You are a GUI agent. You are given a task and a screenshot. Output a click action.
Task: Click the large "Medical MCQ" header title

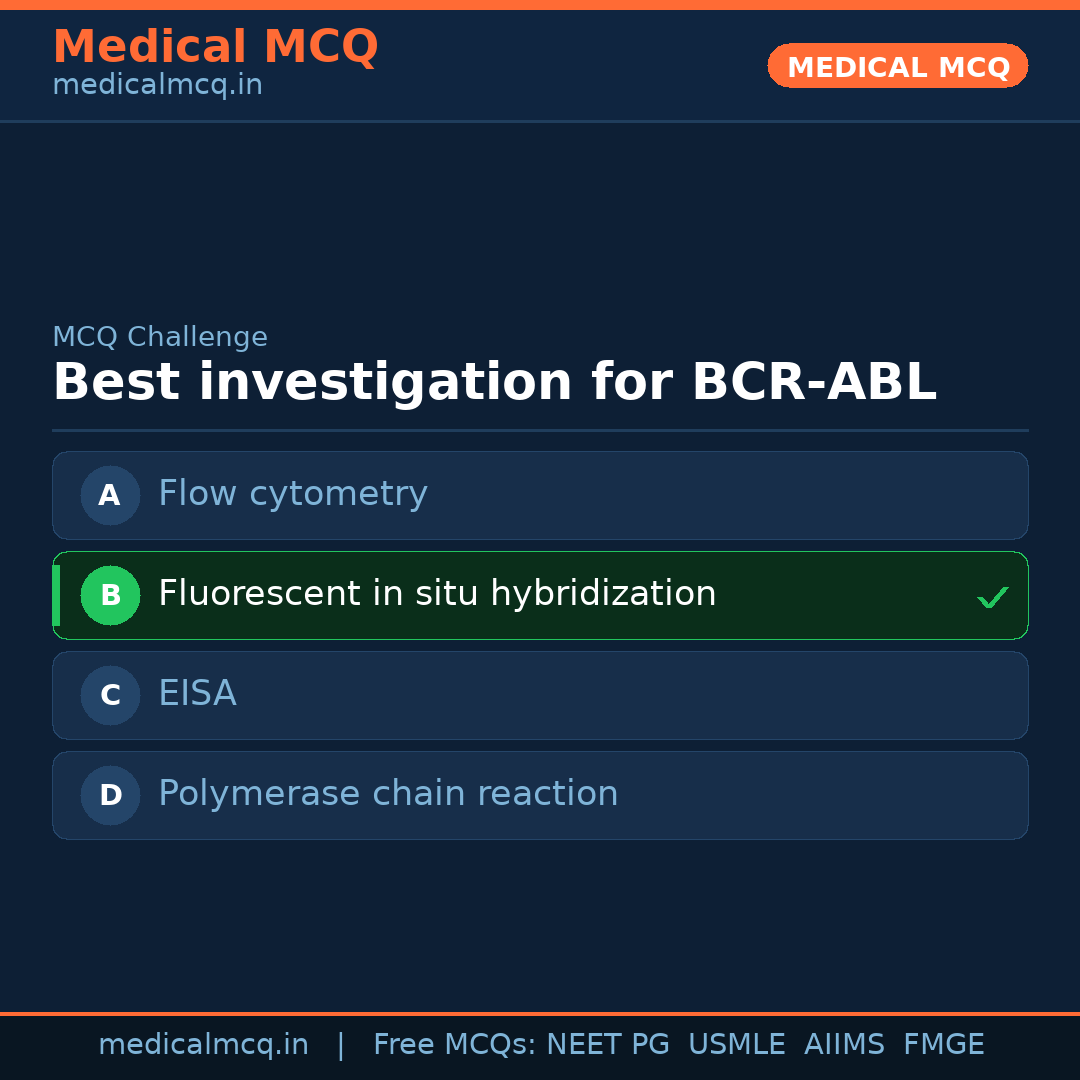(215, 47)
